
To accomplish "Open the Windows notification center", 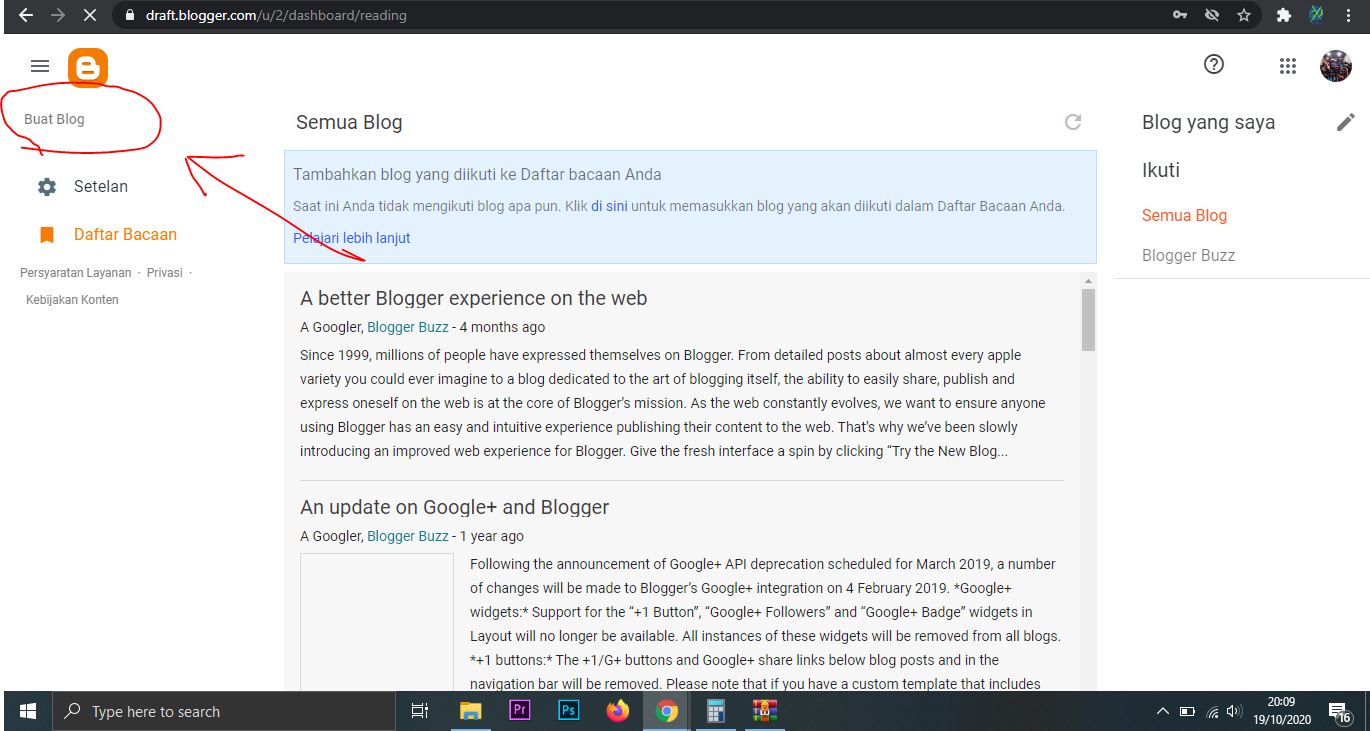I will [x=1339, y=712].
